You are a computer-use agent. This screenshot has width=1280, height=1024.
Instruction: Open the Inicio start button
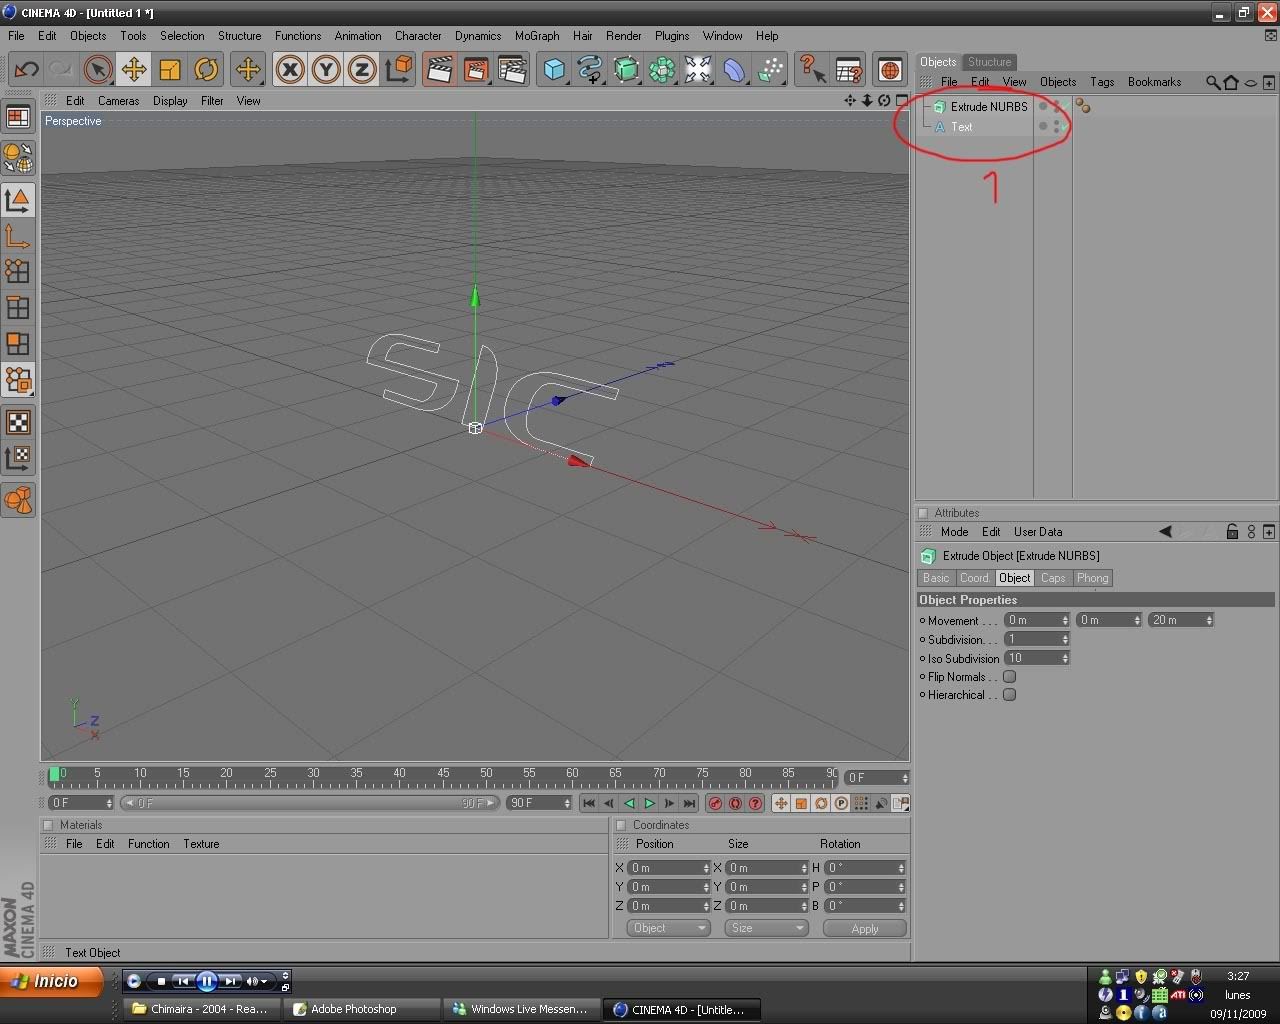tap(51, 981)
